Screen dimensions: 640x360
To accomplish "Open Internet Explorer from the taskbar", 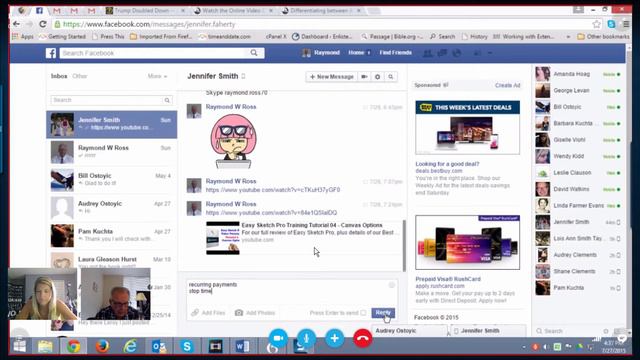I will [130, 347].
